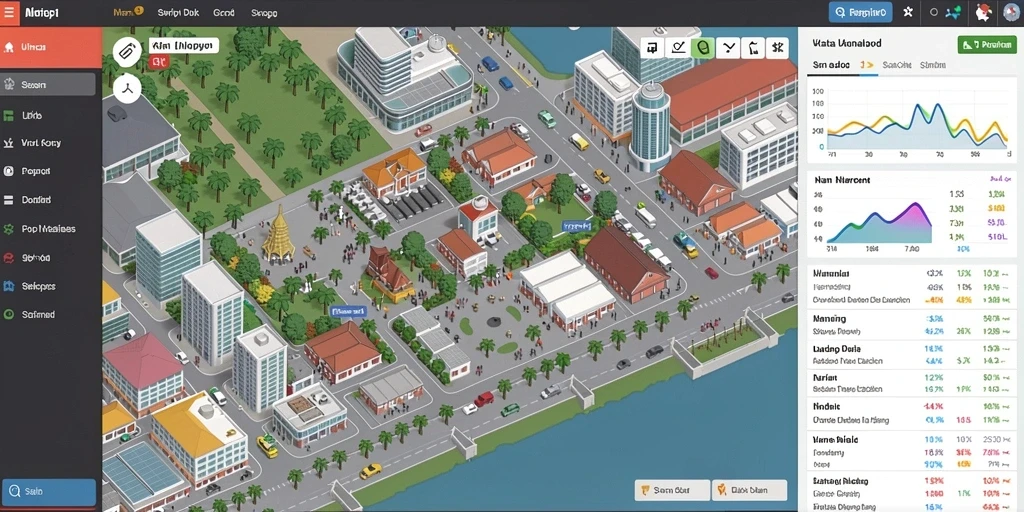Click the green grid icon in the sidebar

(x=8, y=116)
